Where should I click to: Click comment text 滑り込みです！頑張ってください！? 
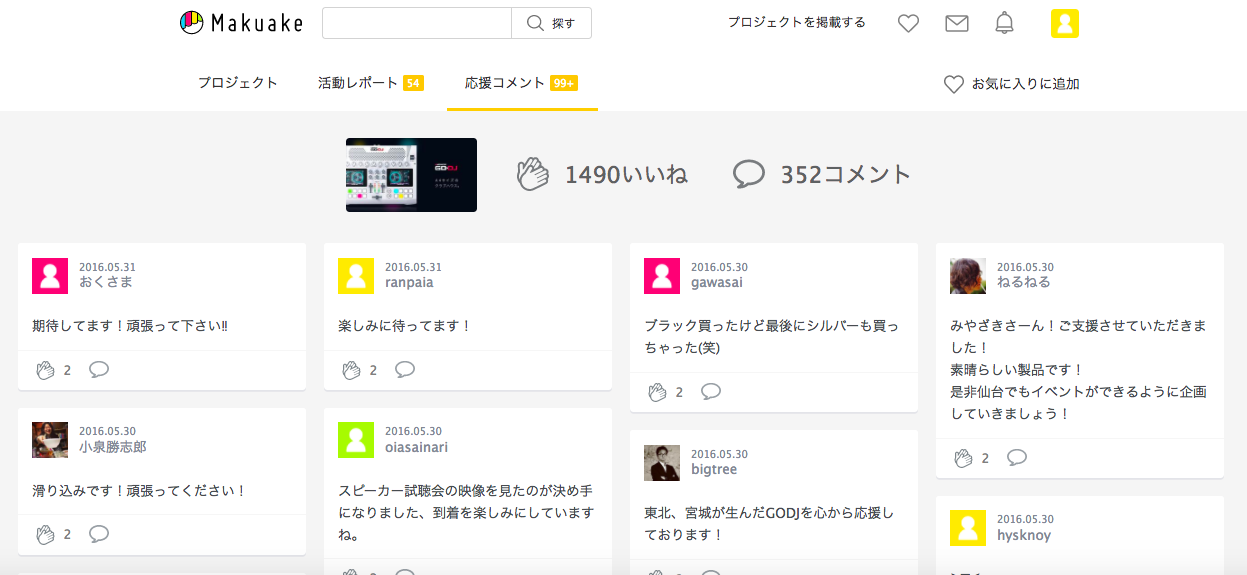click(x=139, y=491)
